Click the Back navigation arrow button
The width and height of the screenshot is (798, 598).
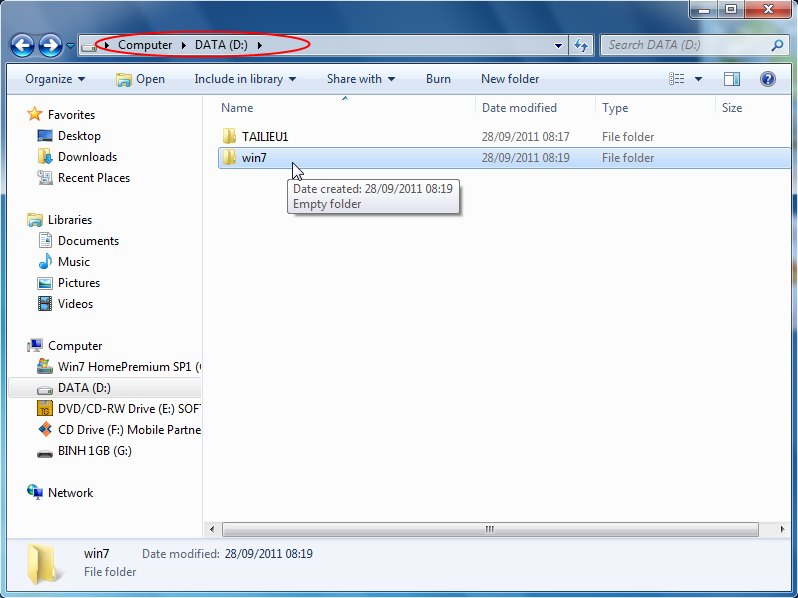tap(23, 45)
